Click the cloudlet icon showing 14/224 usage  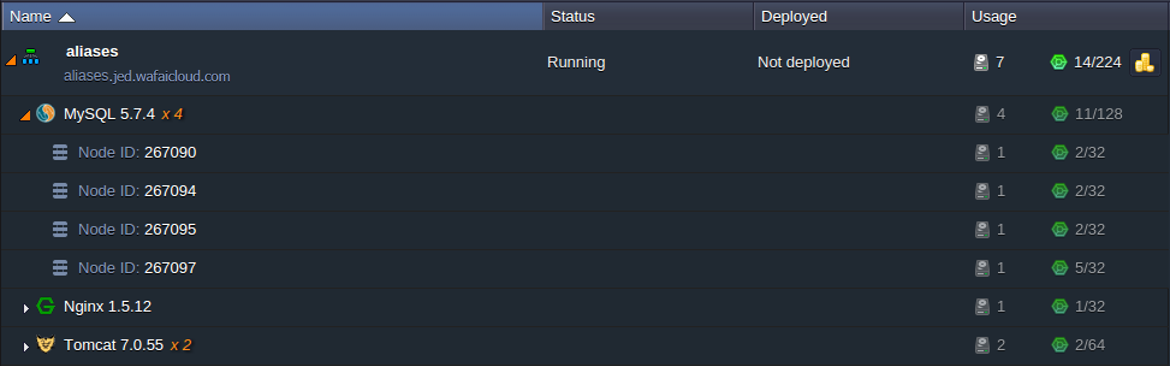click(1058, 63)
